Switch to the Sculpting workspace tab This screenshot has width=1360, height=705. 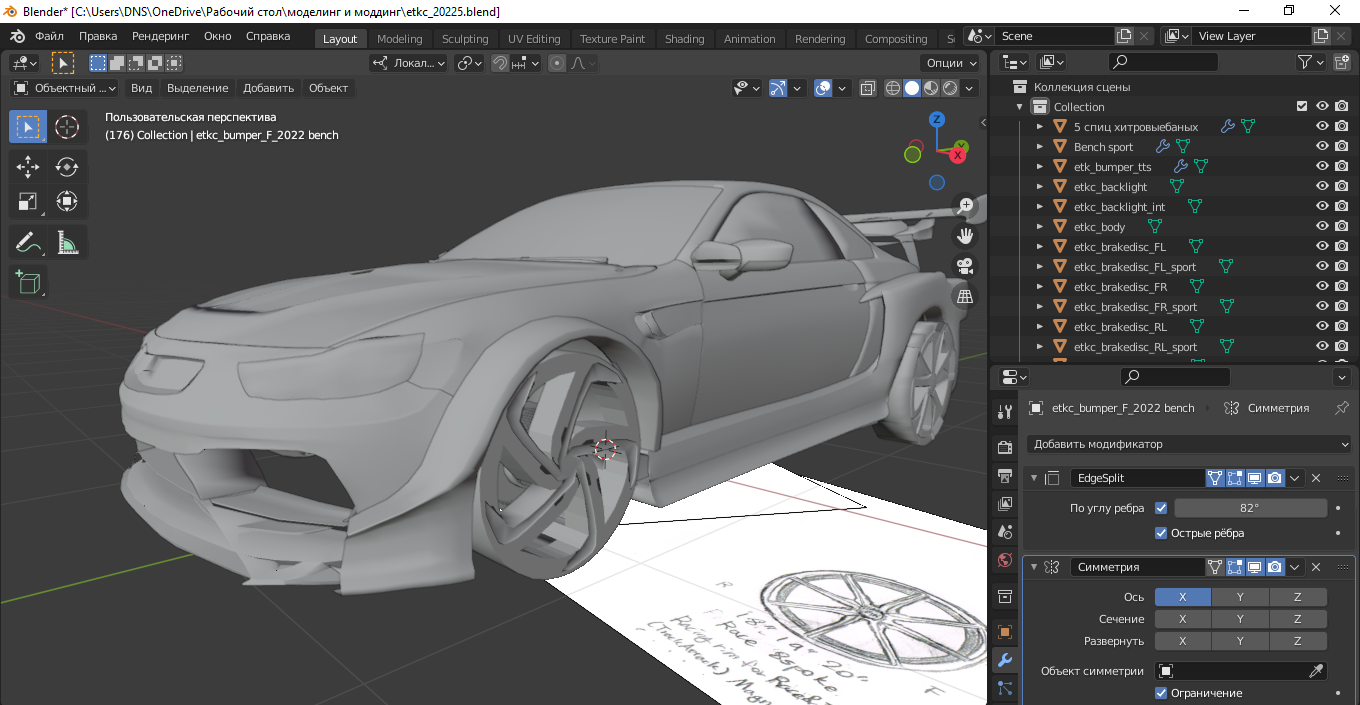tap(465, 39)
